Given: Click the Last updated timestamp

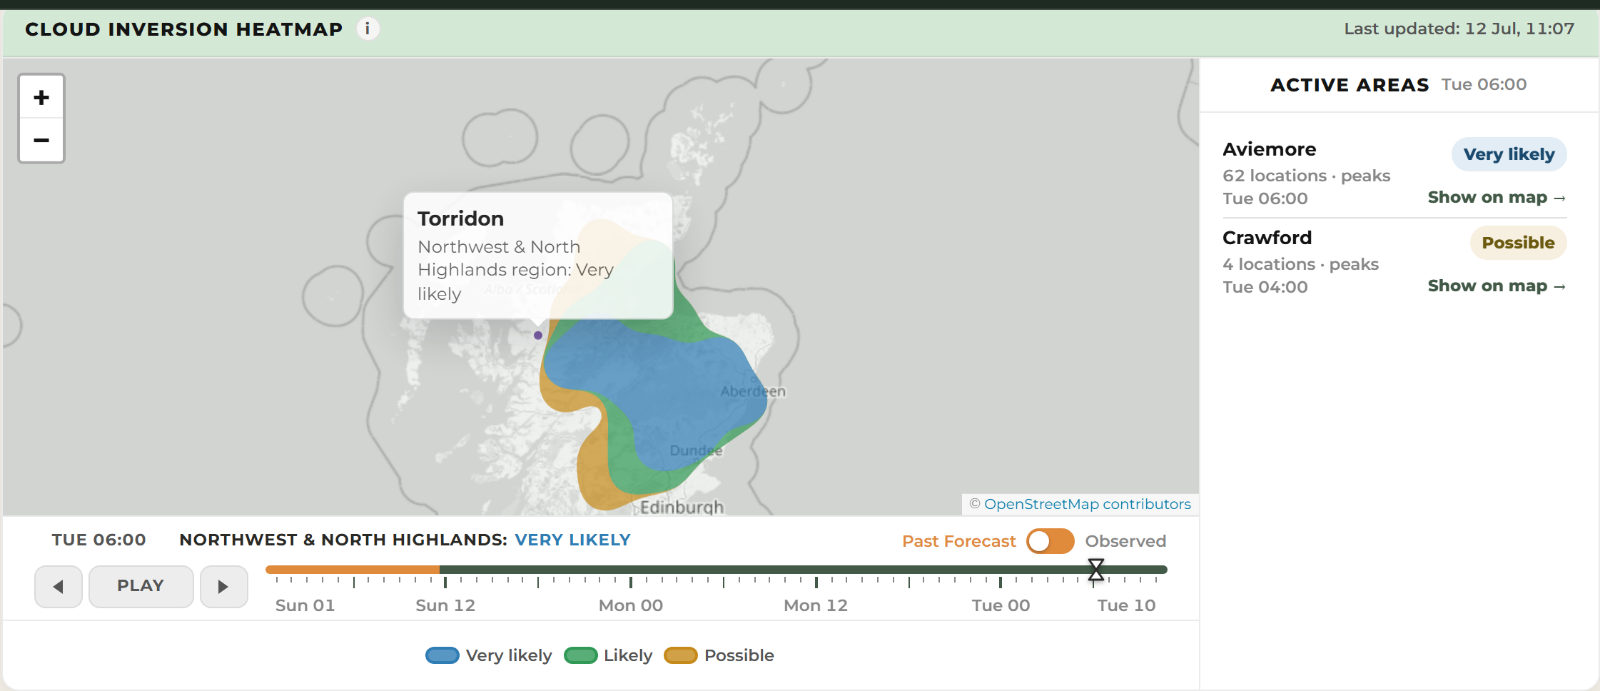Looking at the screenshot, I should pyautogui.click(x=1459, y=29).
